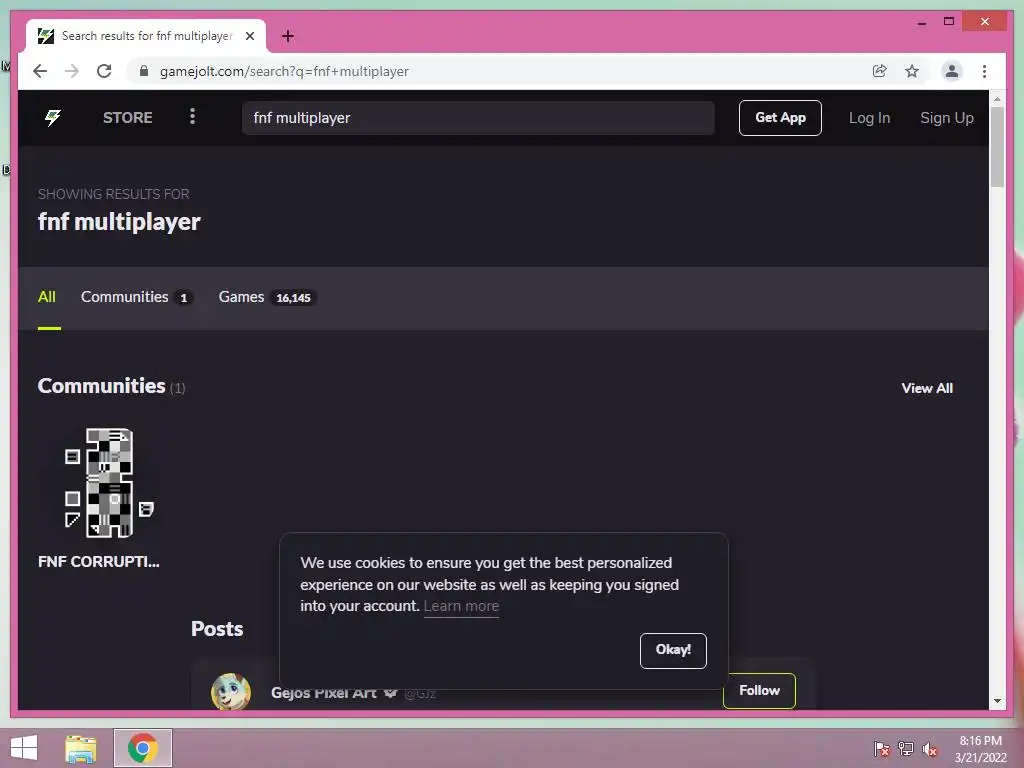Click Chrome icon in taskbar
Viewport: 1024px width, 768px height.
[x=143, y=748]
